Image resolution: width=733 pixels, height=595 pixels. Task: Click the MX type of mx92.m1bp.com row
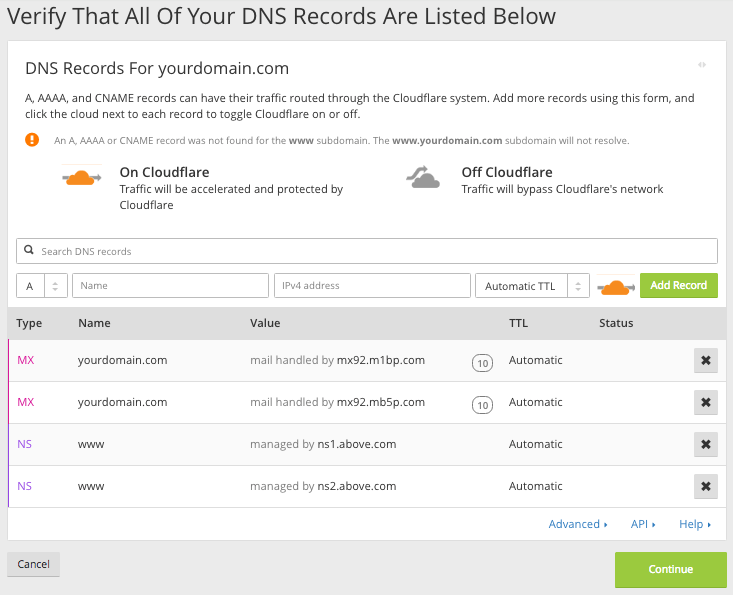coord(26,360)
